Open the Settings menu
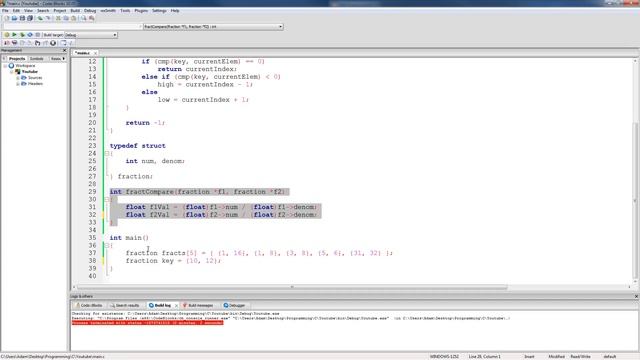 (x=159, y=11)
